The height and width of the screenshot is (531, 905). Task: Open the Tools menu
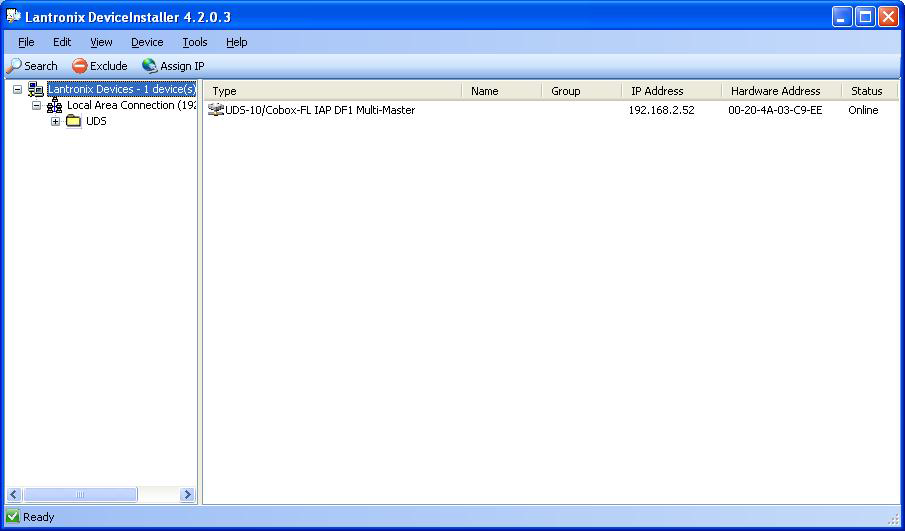pyautogui.click(x=195, y=42)
